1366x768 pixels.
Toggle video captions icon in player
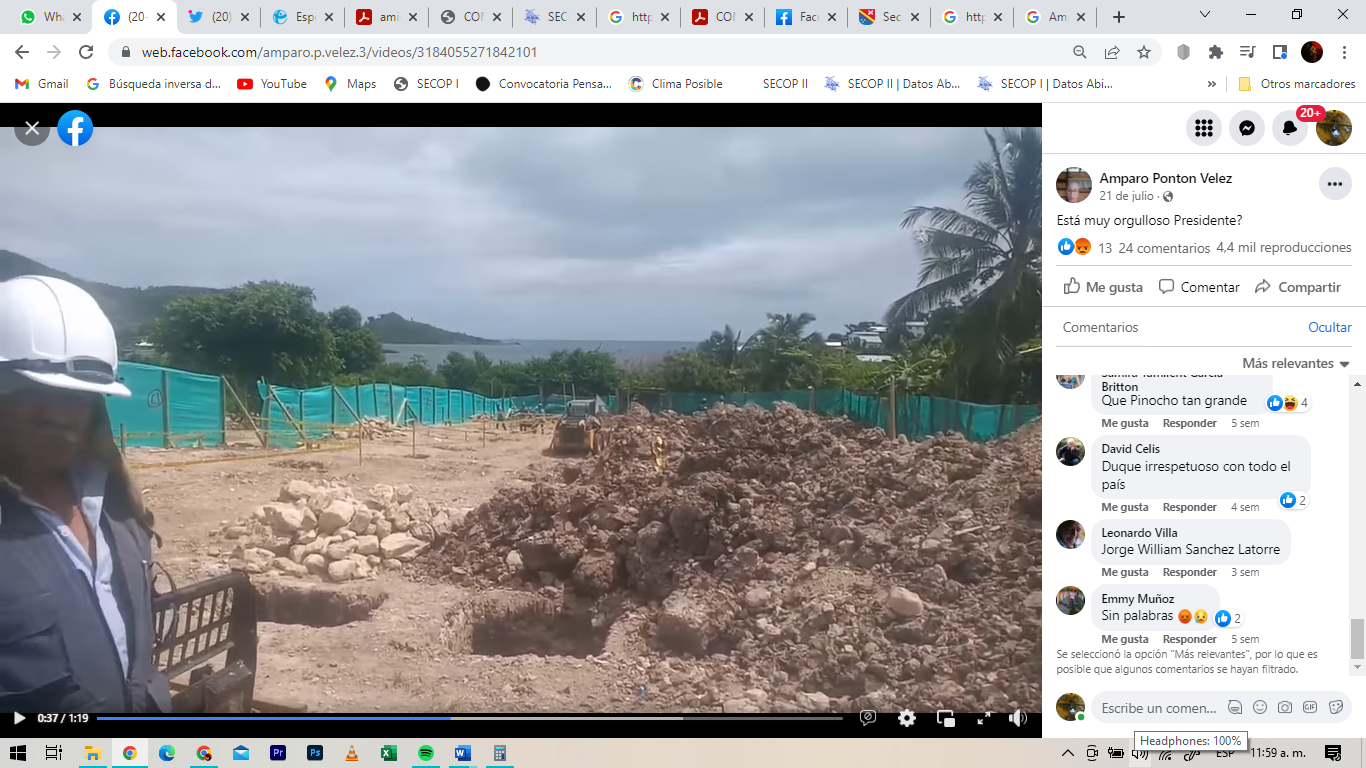pos(868,718)
